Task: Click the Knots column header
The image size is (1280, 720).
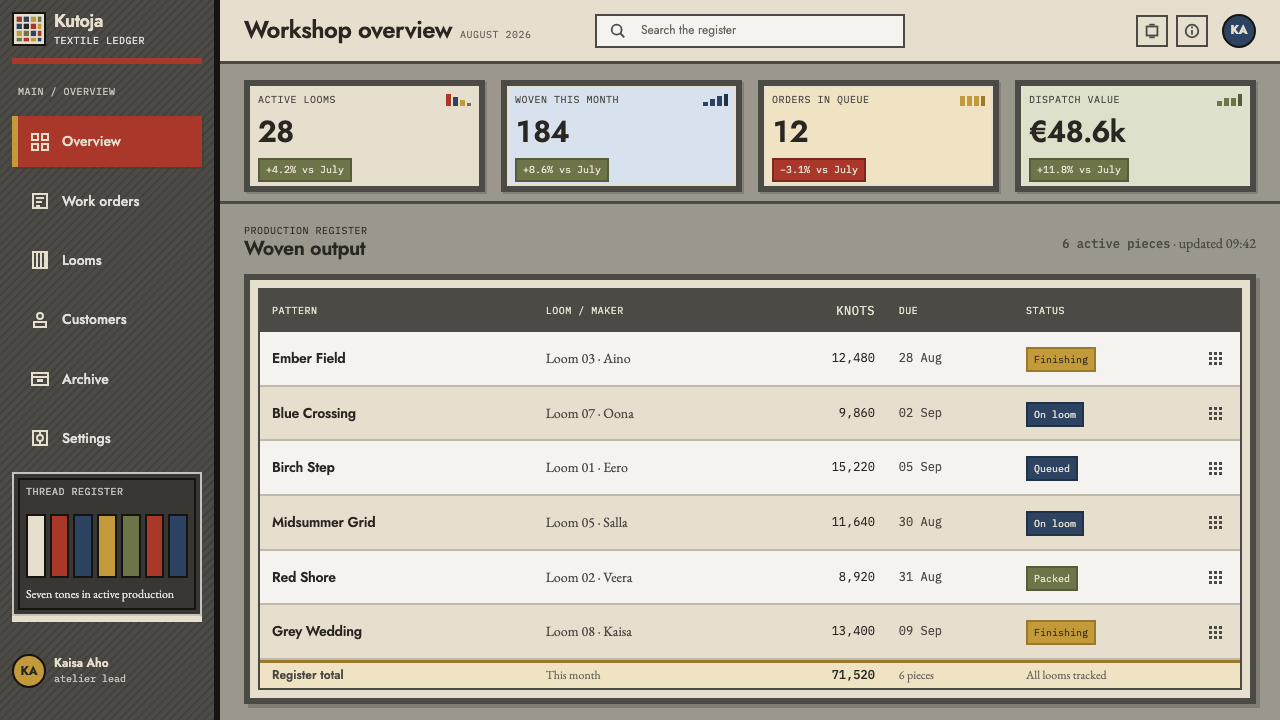Action: [855, 311]
